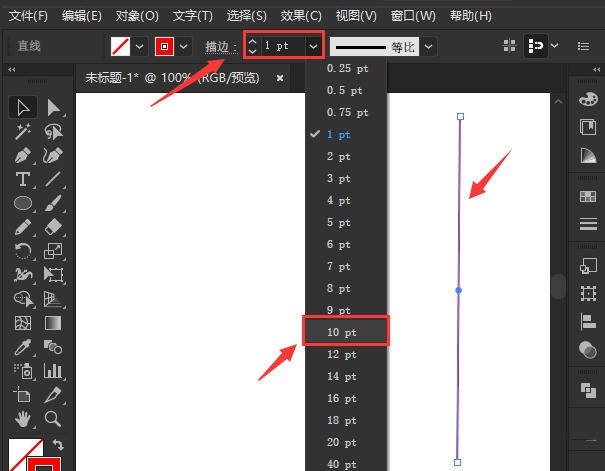This screenshot has width=605, height=471.
Task: Open the stroke color dropdown arrow
Action: tap(184, 47)
